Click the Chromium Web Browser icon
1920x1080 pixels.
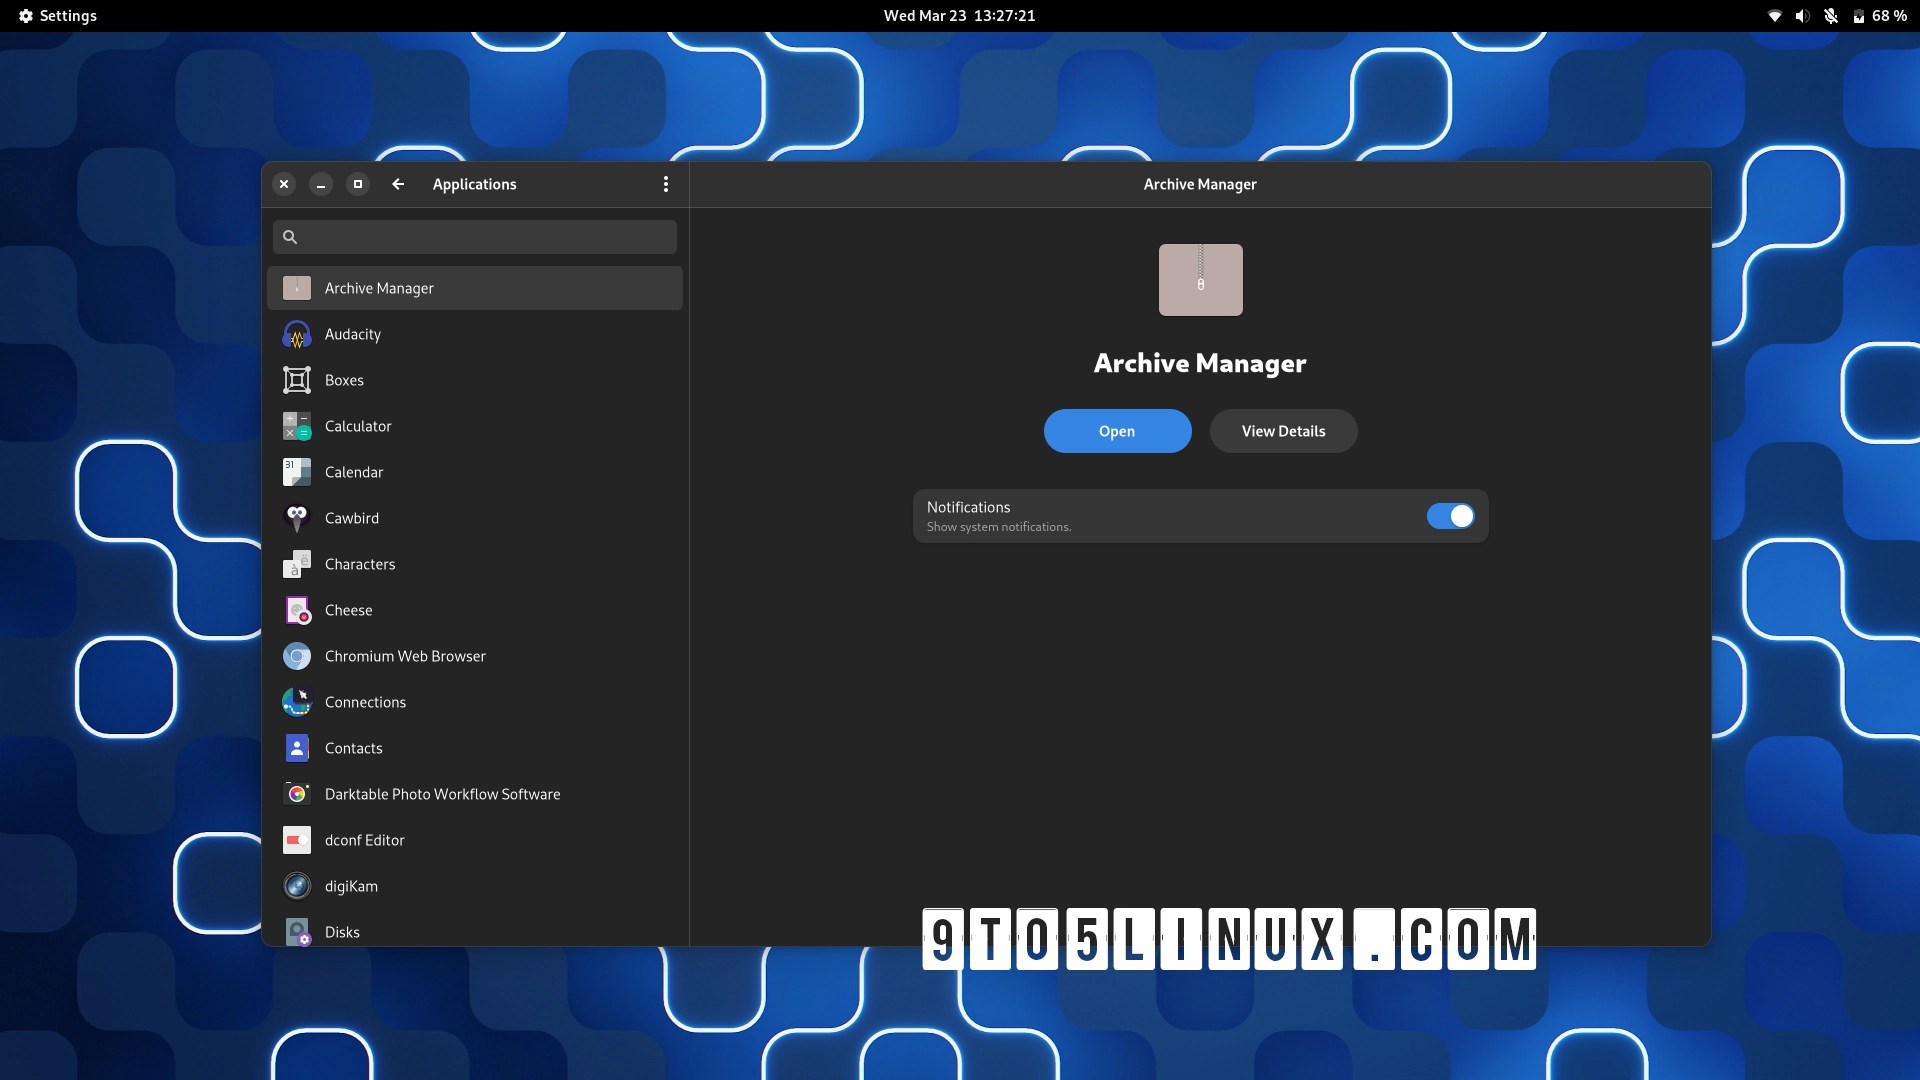296,656
